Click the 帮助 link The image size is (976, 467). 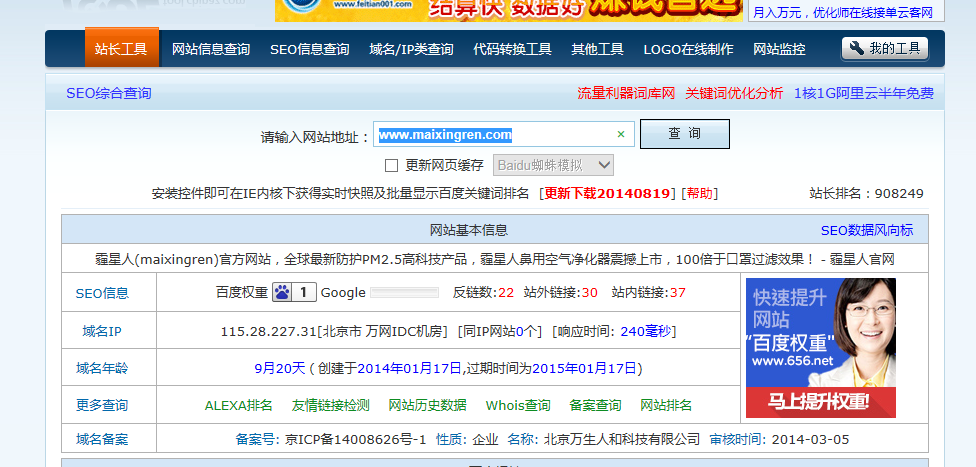[700, 193]
